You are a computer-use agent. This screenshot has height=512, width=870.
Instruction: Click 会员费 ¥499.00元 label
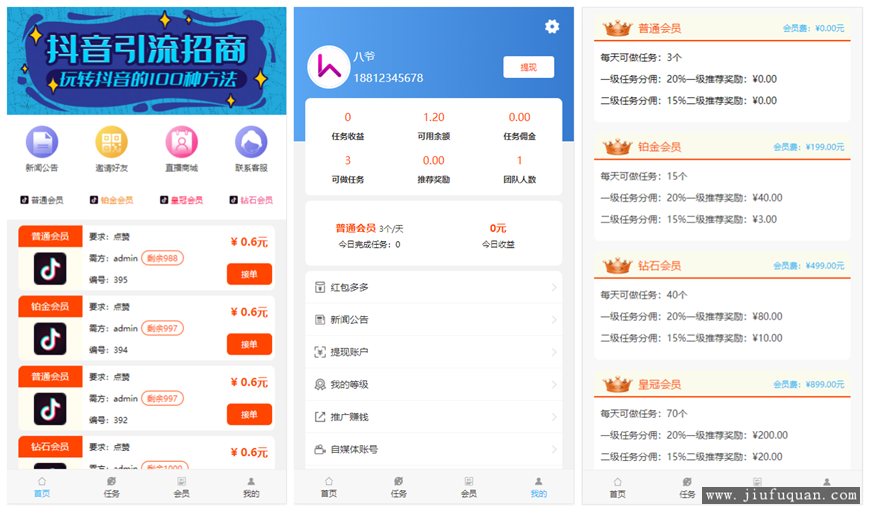tap(808, 266)
